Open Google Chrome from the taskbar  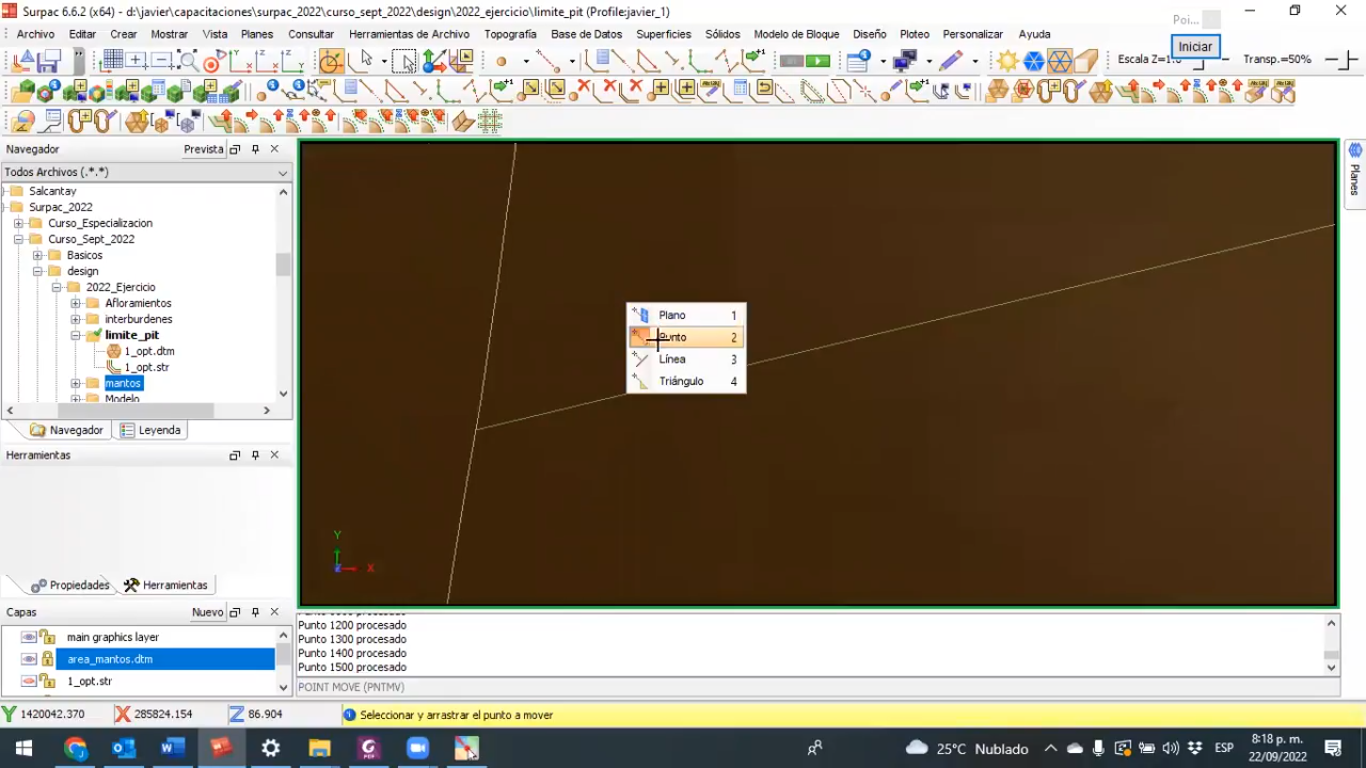(x=75, y=748)
